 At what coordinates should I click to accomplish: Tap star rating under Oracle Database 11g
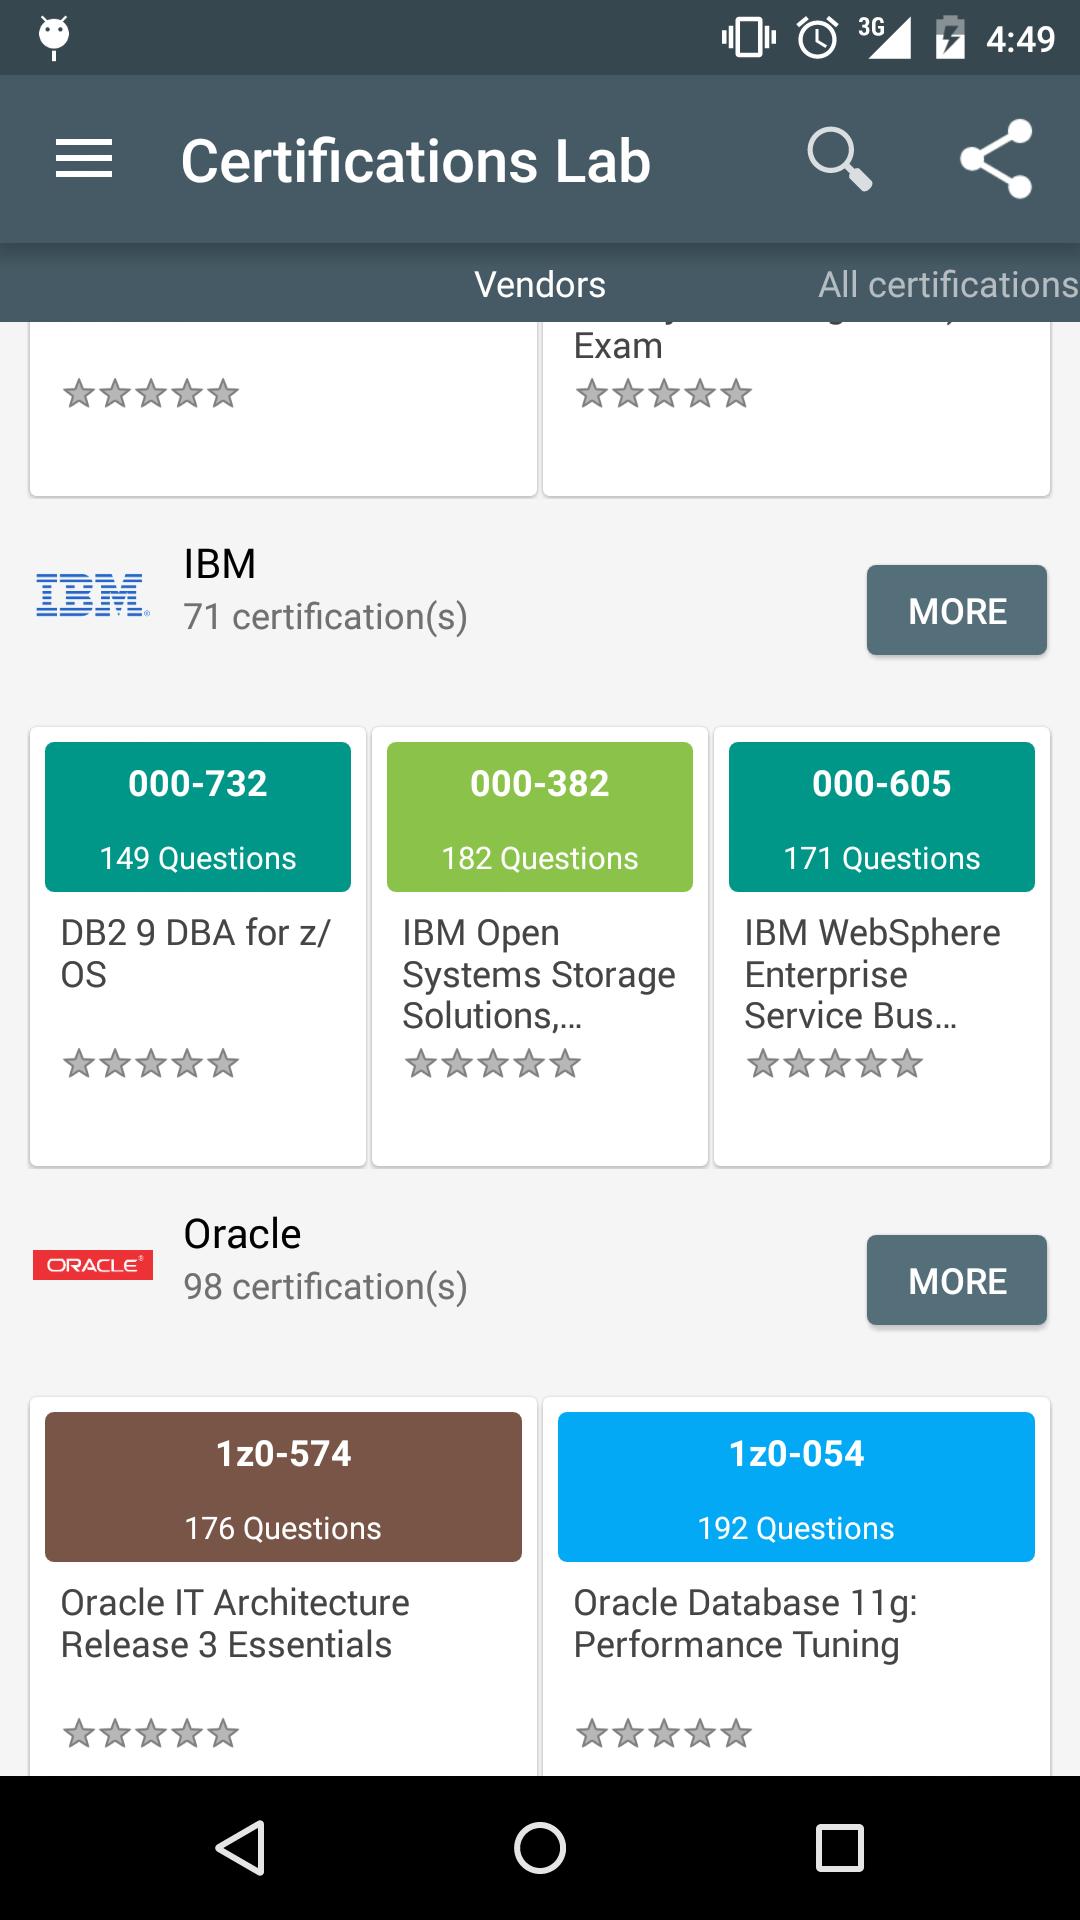664,1733
